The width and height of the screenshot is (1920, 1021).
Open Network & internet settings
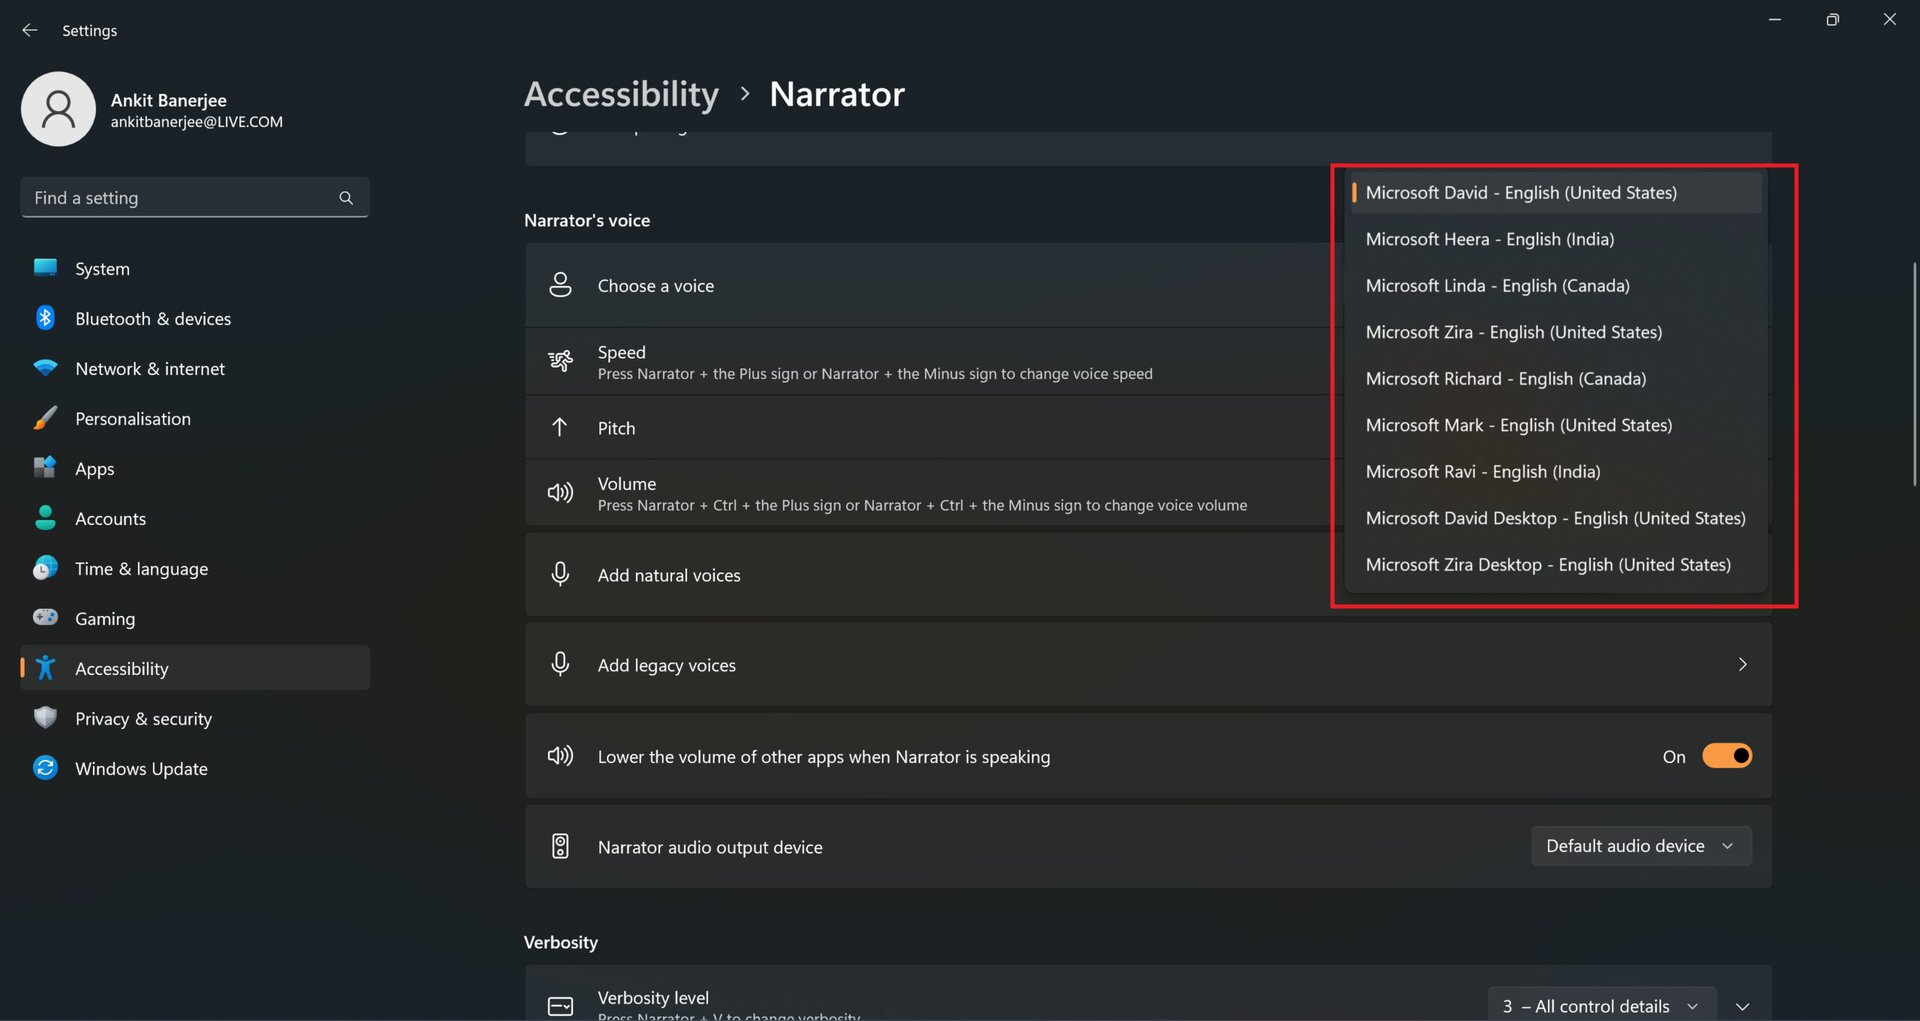(x=195, y=368)
